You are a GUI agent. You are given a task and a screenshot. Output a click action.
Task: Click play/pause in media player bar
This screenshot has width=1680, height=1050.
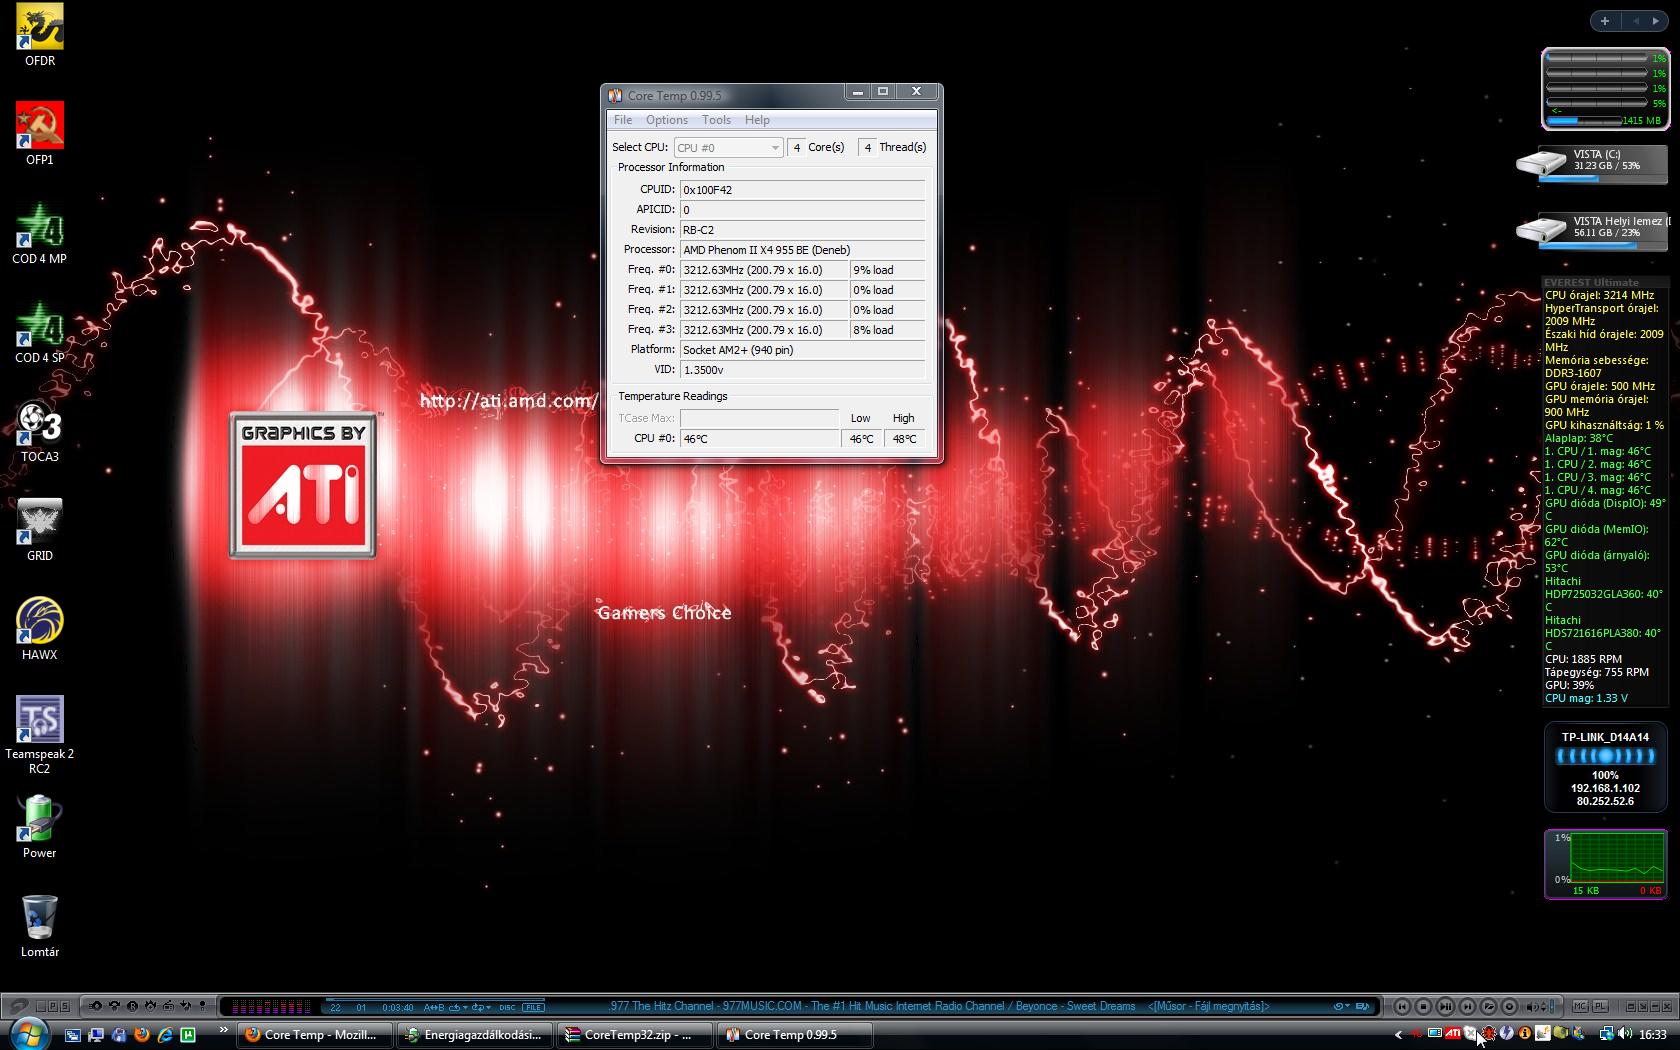(1445, 1006)
